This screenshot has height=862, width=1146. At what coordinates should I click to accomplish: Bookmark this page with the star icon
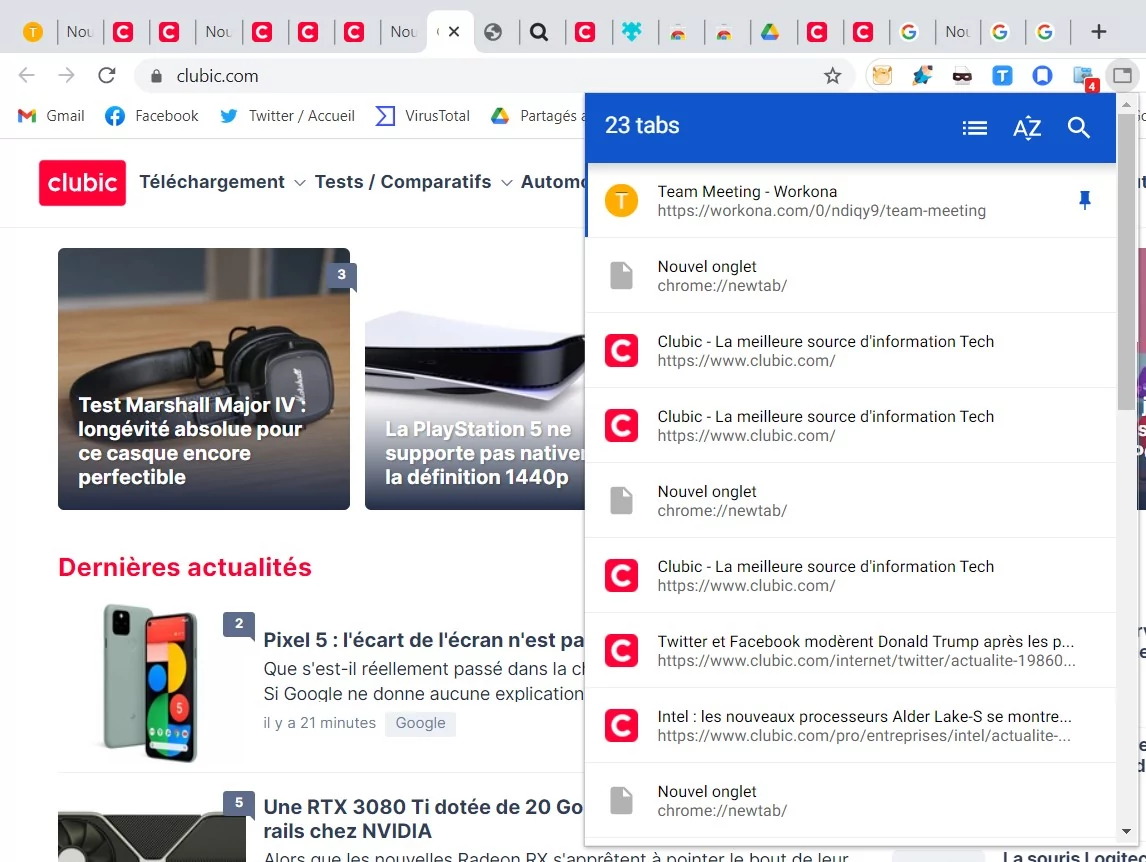click(x=832, y=76)
